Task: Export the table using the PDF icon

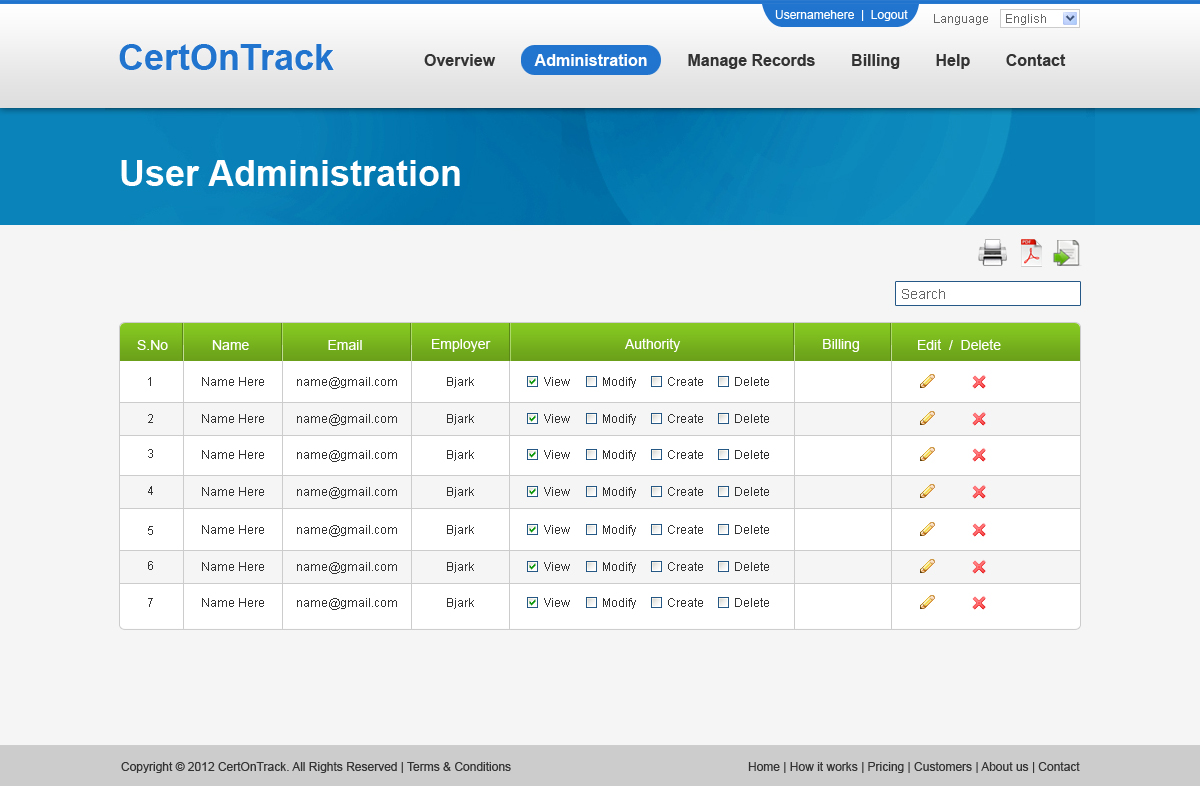Action: coord(1030,253)
